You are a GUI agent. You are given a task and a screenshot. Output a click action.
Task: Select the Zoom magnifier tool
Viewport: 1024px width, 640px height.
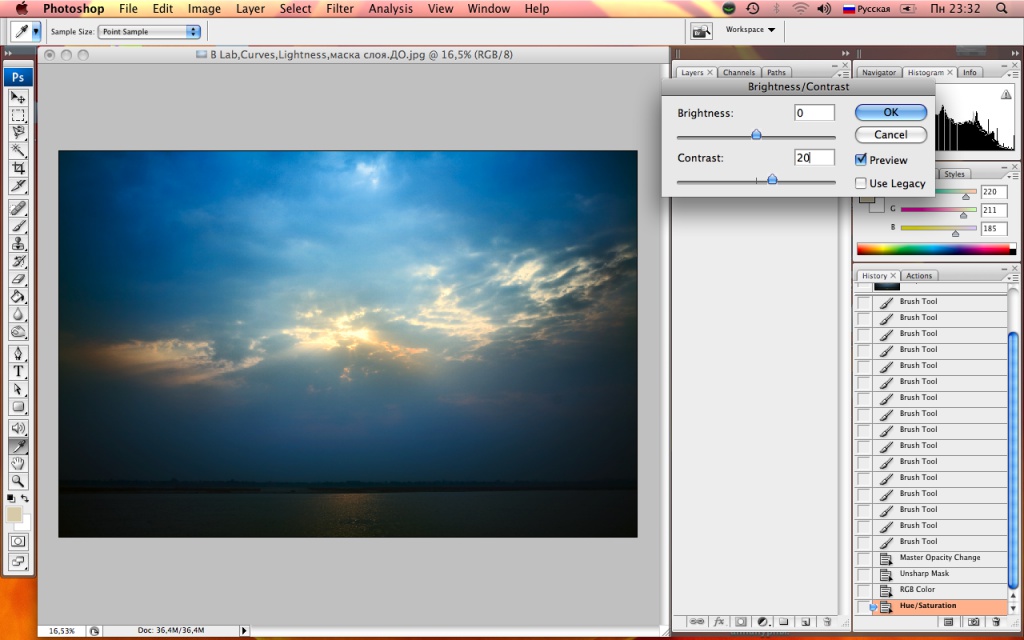pos(18,481)
